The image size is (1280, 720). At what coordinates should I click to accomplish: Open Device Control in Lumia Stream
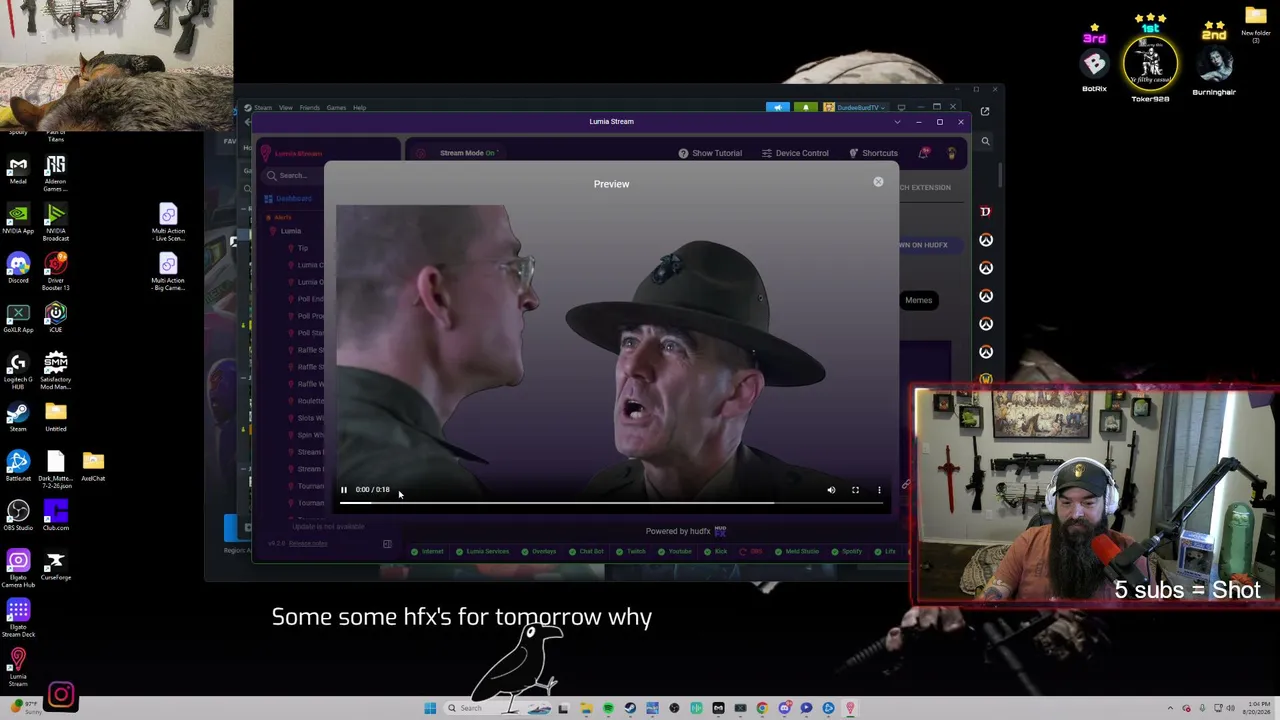795,153
